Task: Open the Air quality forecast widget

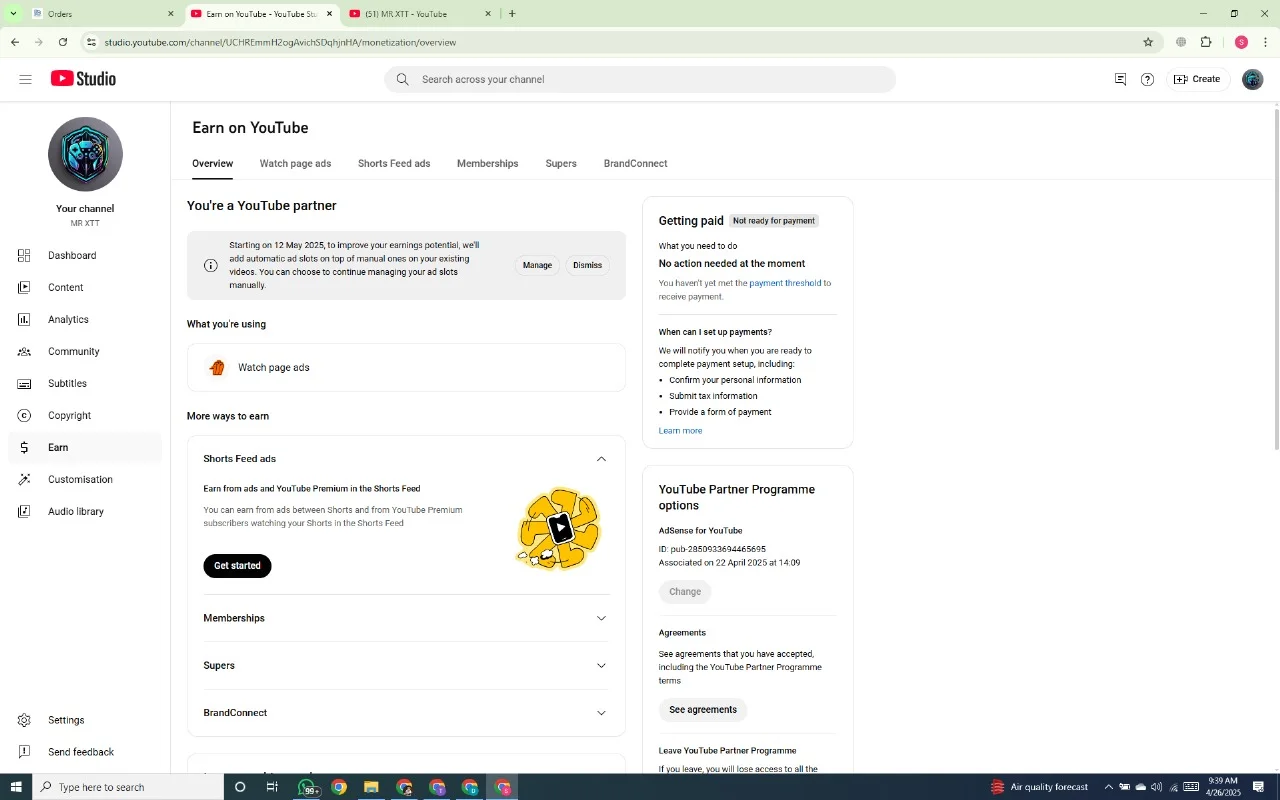Action: tap(1039, 787)
